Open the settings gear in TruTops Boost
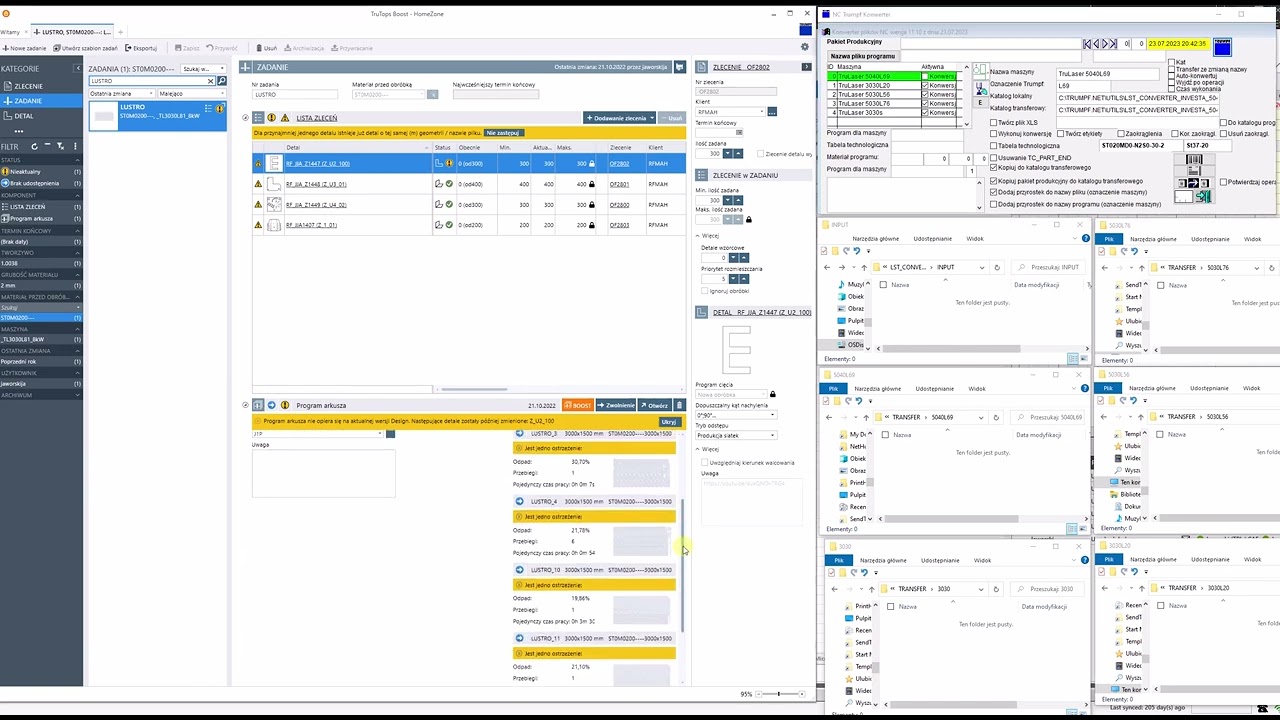 [x=805, y=47]
